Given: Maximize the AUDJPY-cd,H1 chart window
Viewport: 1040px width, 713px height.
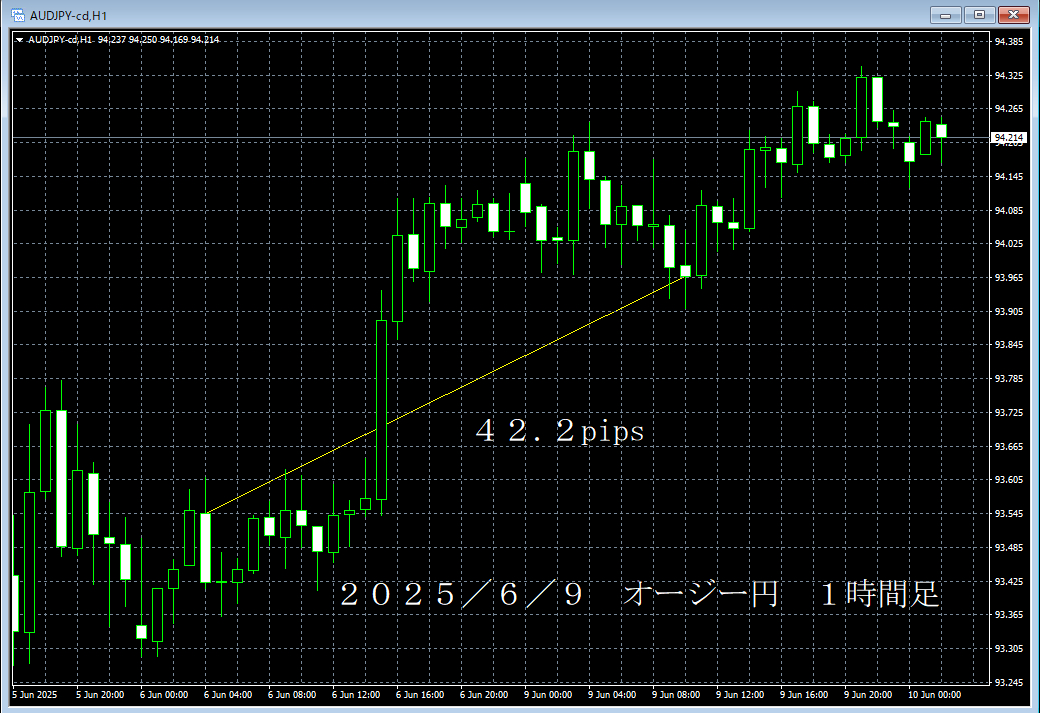Looking at the screenshot, I should tap(979, 15).
